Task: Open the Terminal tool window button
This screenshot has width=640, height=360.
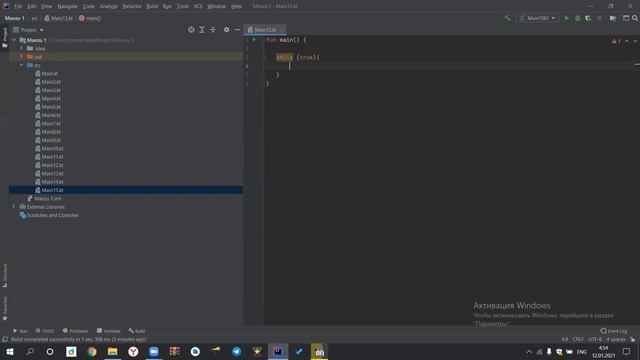Action: point(109,331)
